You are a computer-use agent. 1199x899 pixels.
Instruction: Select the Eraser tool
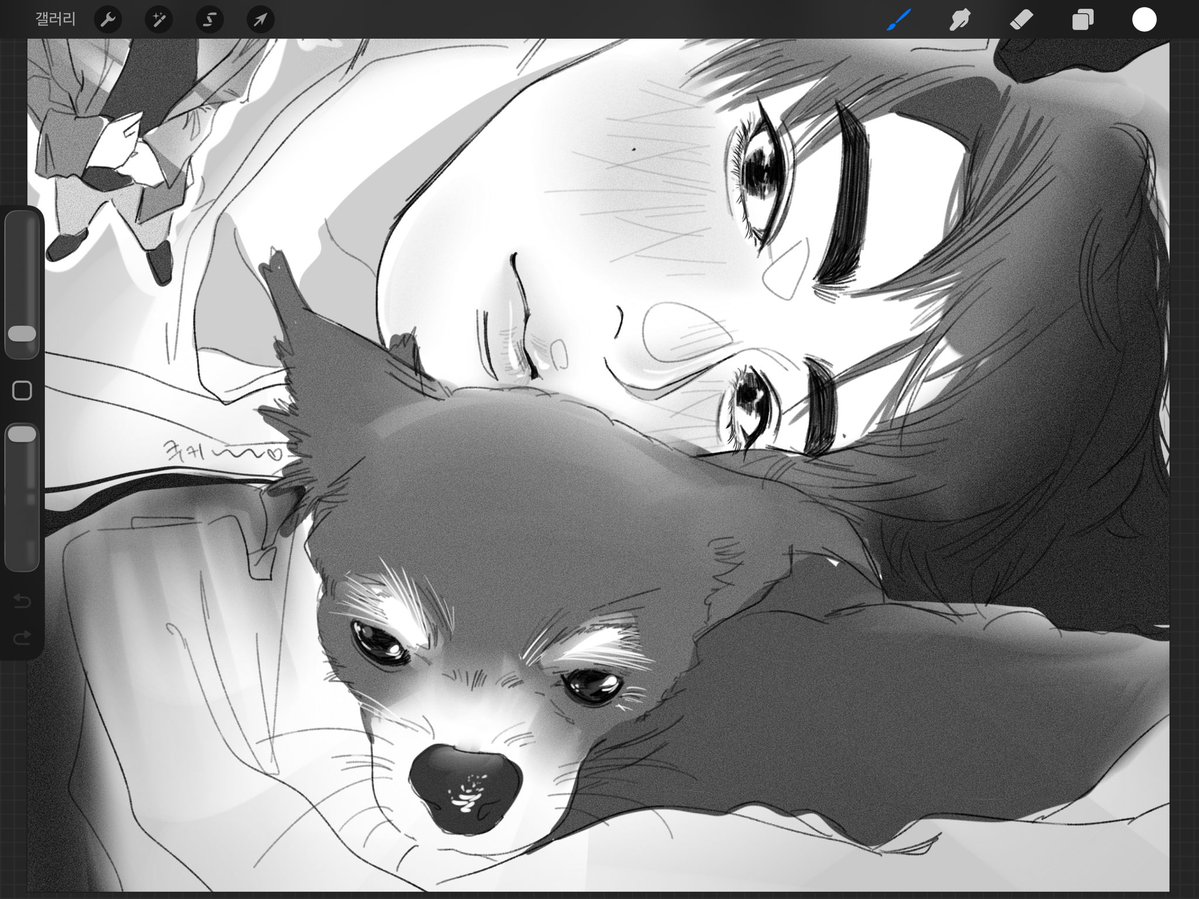(x=1022, y=19)
